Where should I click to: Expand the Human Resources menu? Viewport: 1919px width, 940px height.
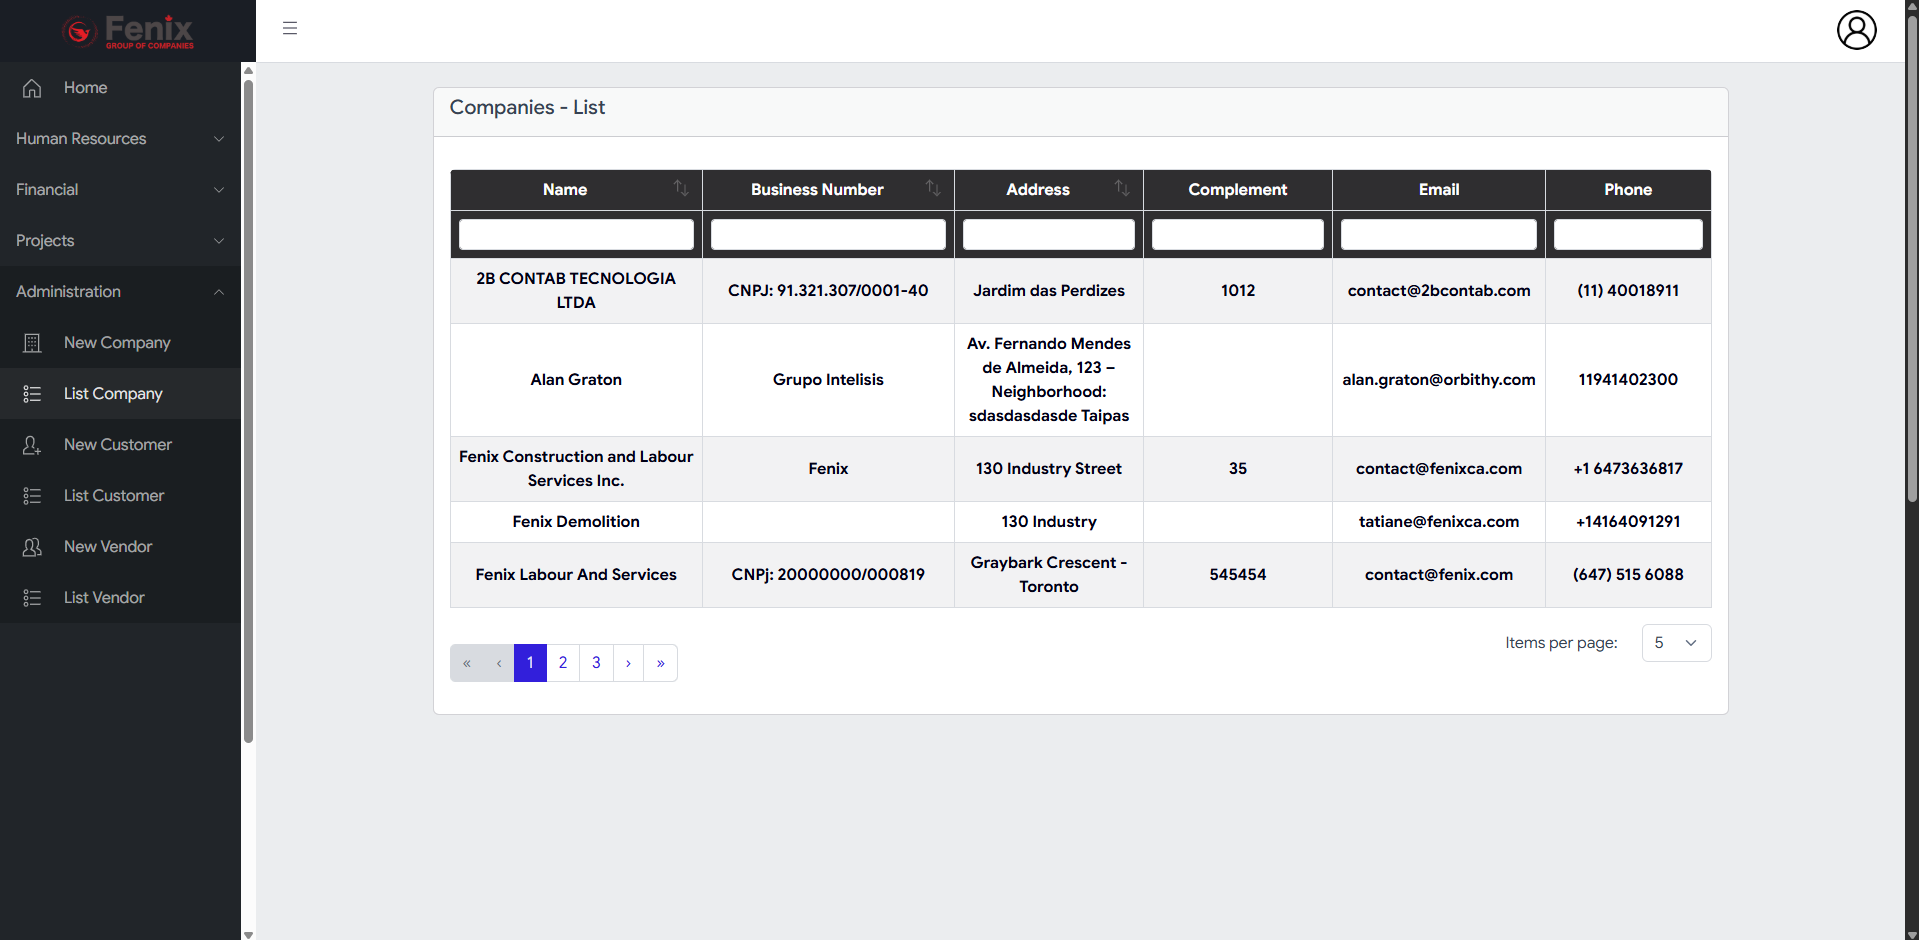(120, 139)
